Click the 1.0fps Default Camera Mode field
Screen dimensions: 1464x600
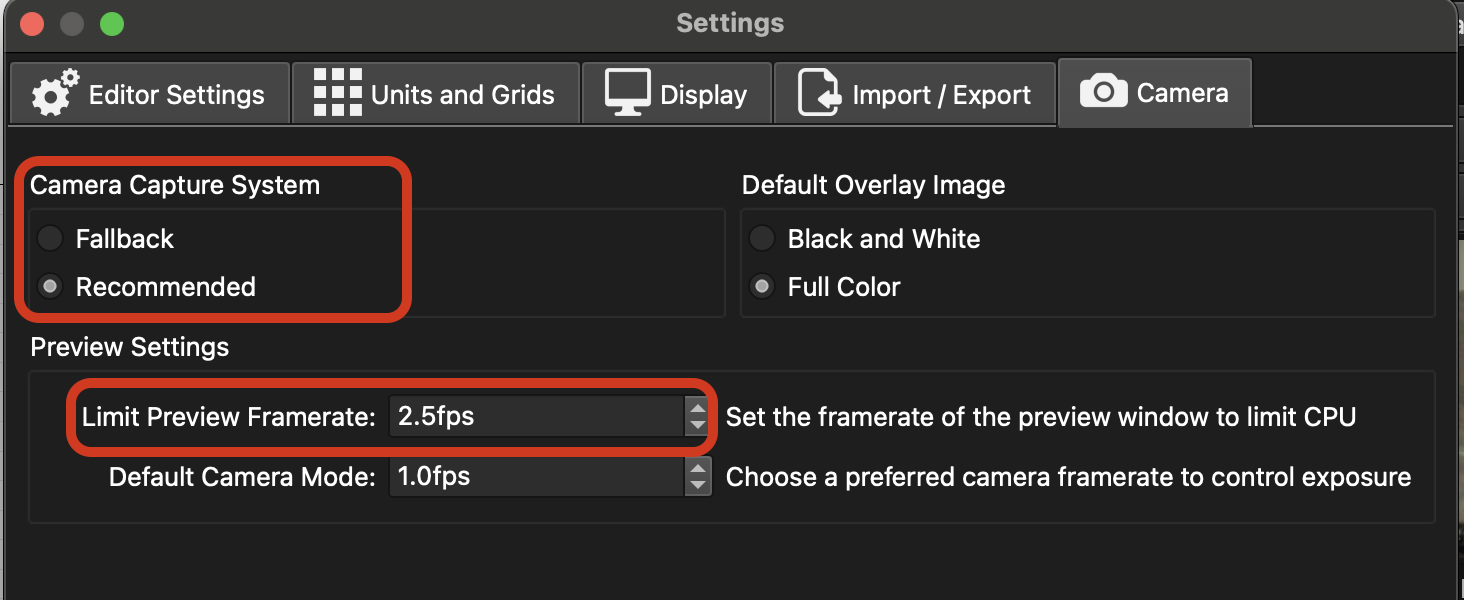coord(537,477)
